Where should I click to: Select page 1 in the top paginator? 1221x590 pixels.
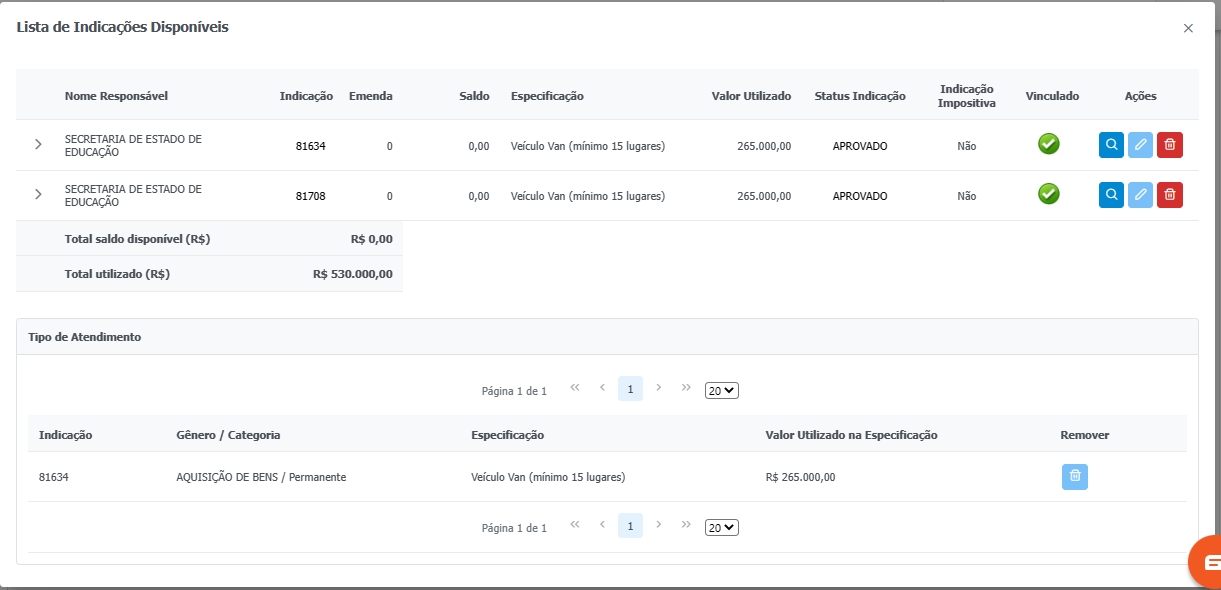(630, 389)
